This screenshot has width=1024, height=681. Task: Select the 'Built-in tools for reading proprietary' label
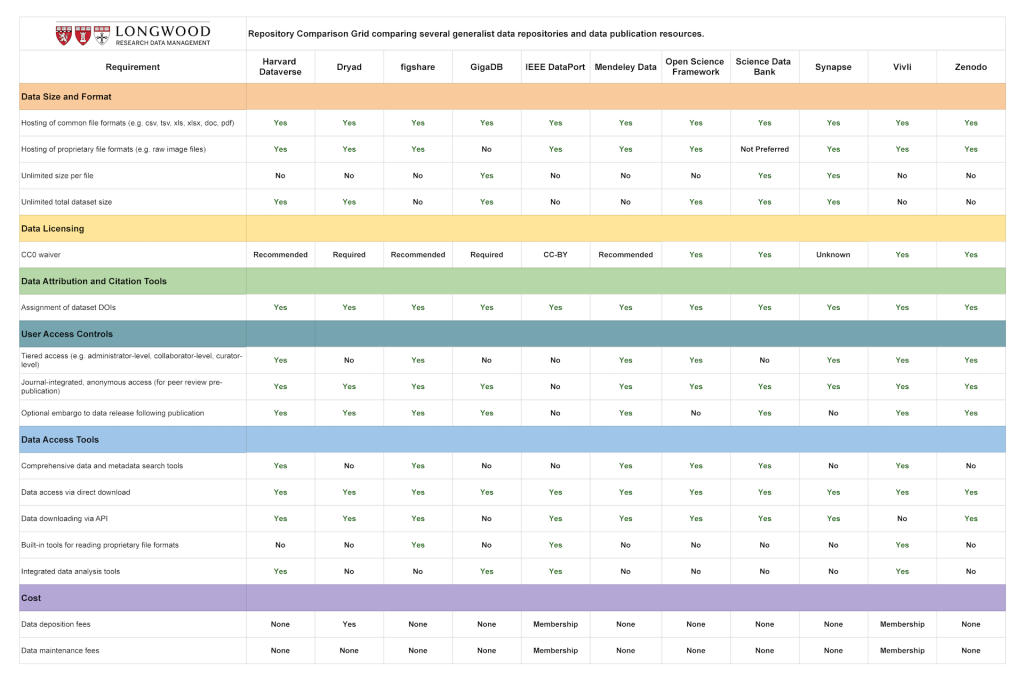[x=99, y=545]
